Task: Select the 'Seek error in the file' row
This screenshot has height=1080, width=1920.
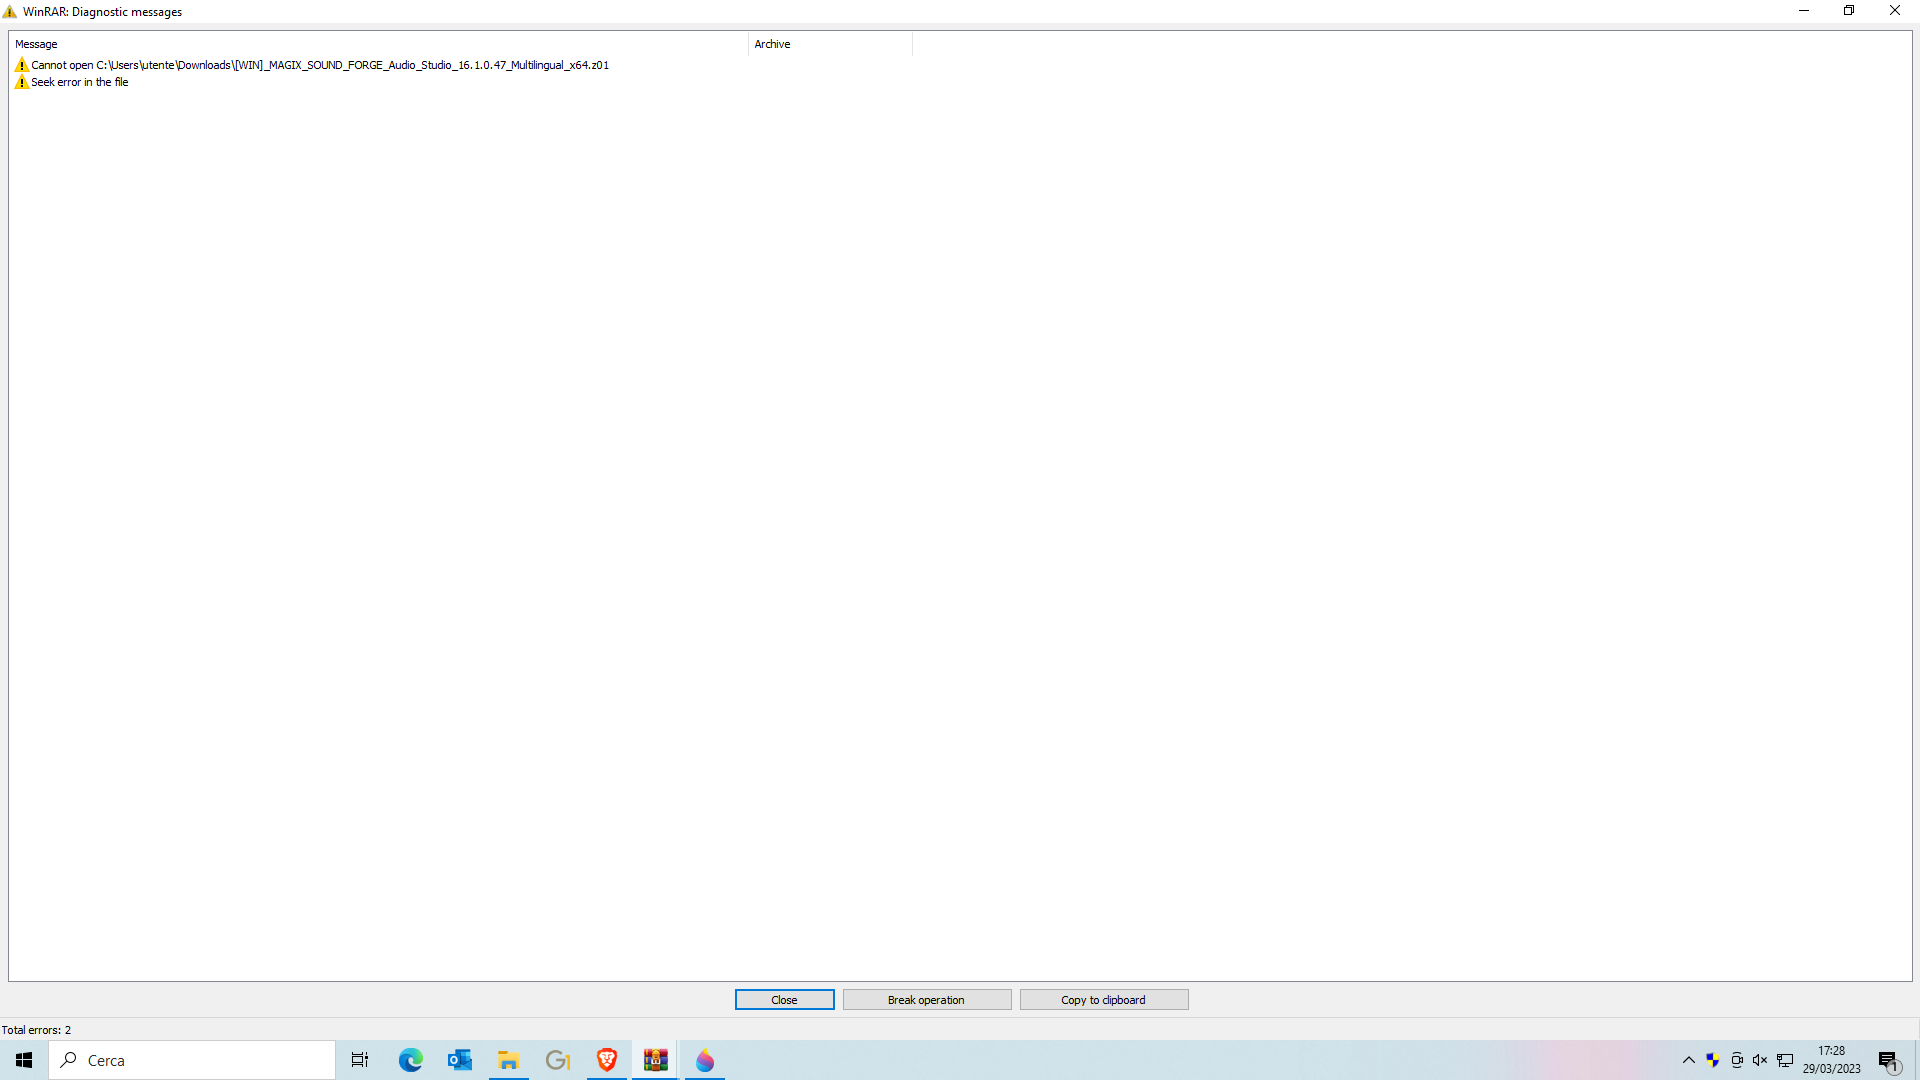Action: click(x=71, y=82)
